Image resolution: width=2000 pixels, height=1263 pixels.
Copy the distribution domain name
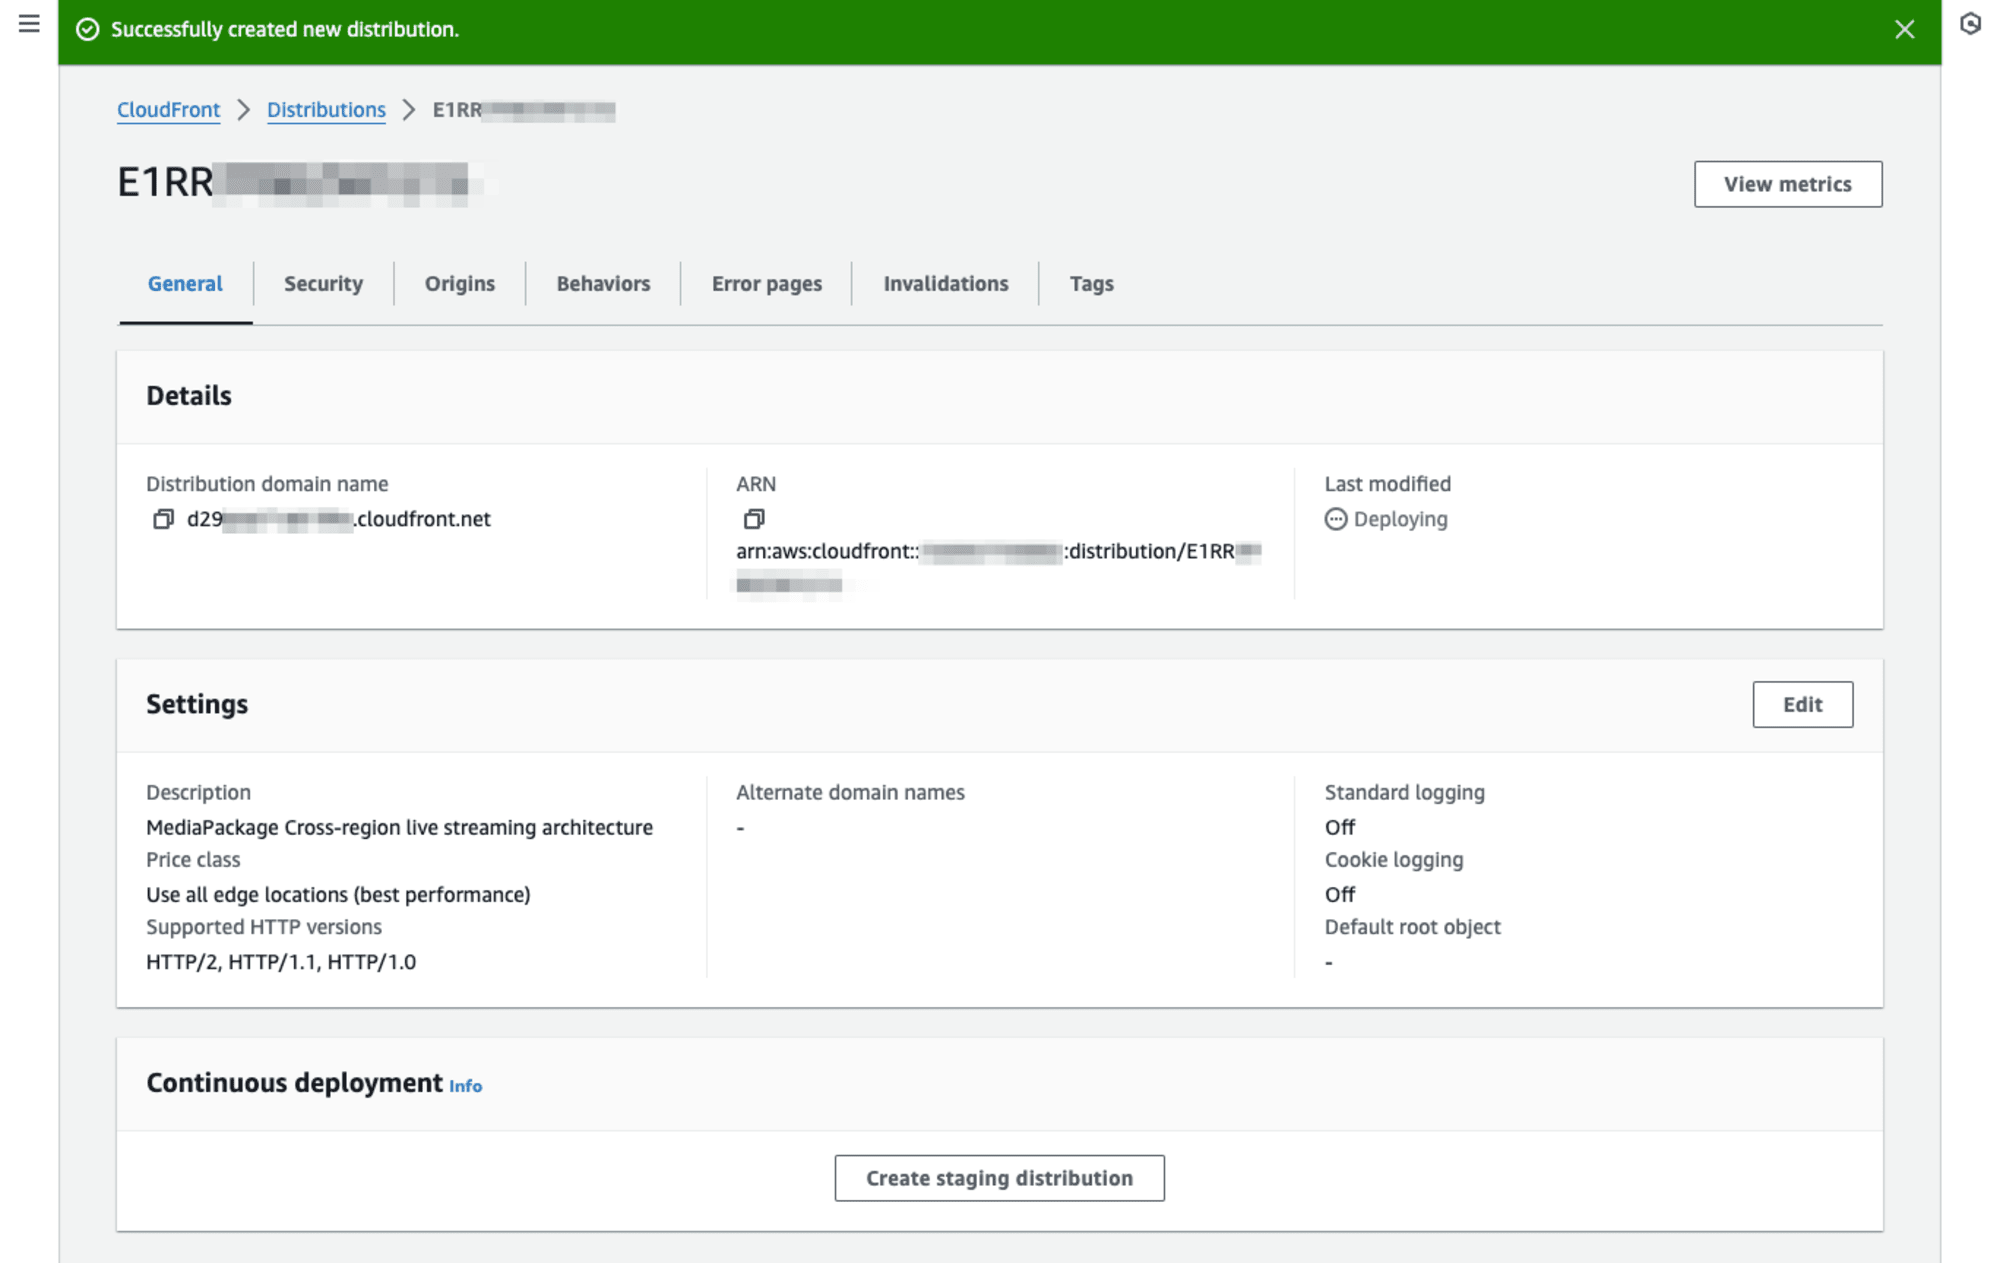(x=163, y=519)
